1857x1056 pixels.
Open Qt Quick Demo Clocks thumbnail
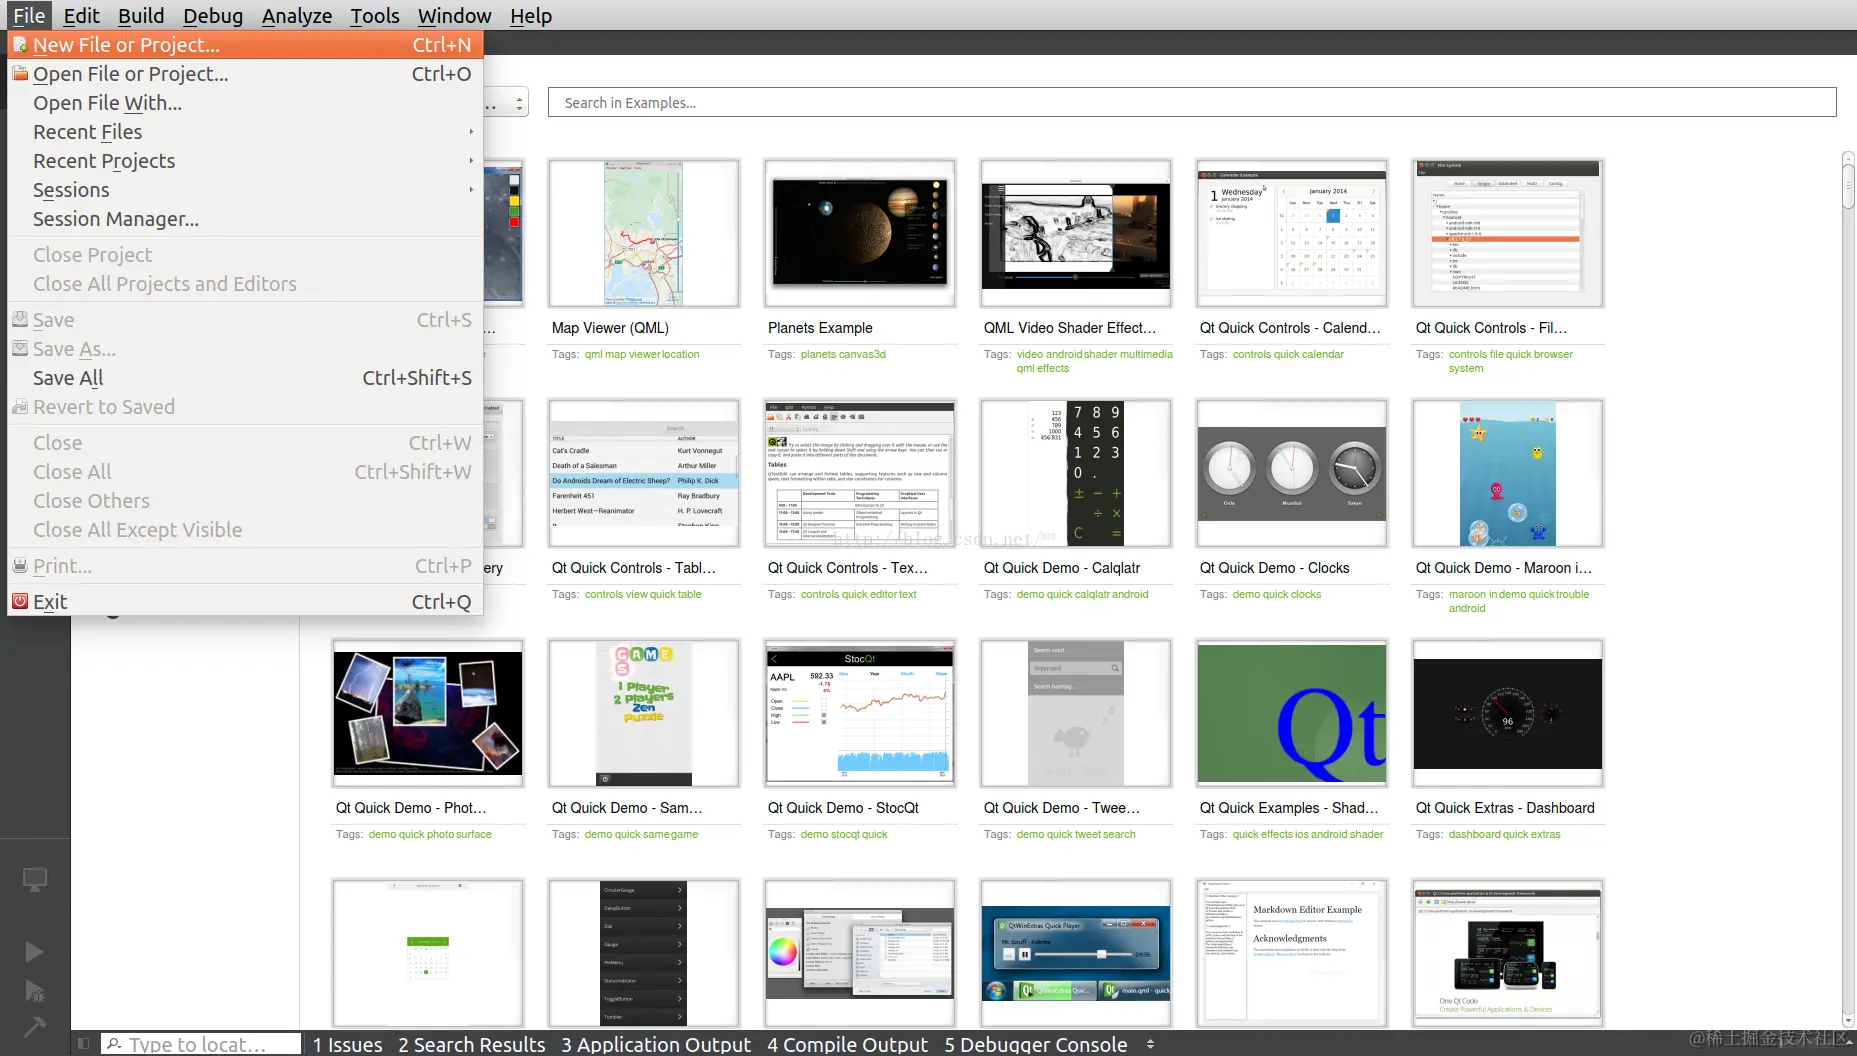1292,473
